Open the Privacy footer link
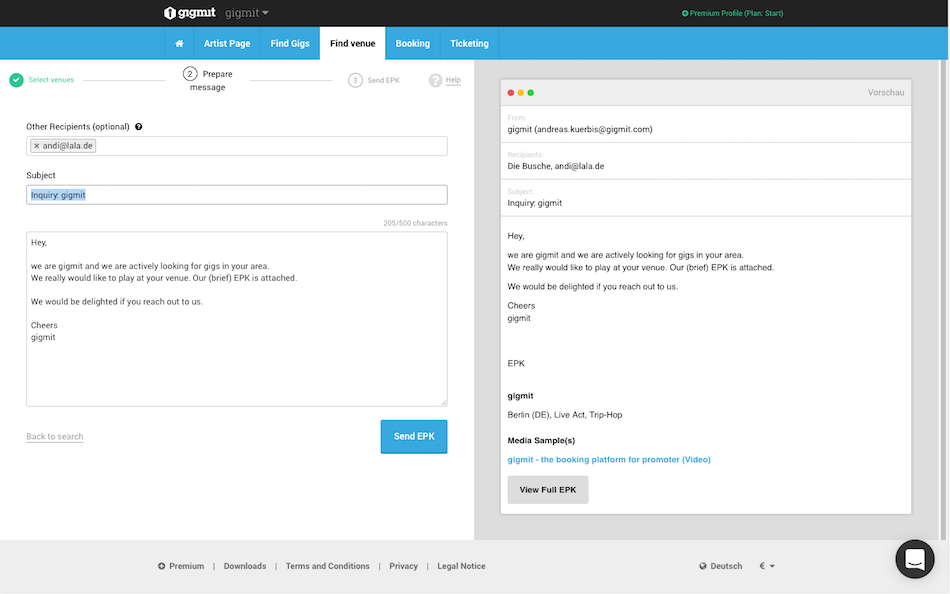Screen dimensions: 950x594 coord(404,566)
